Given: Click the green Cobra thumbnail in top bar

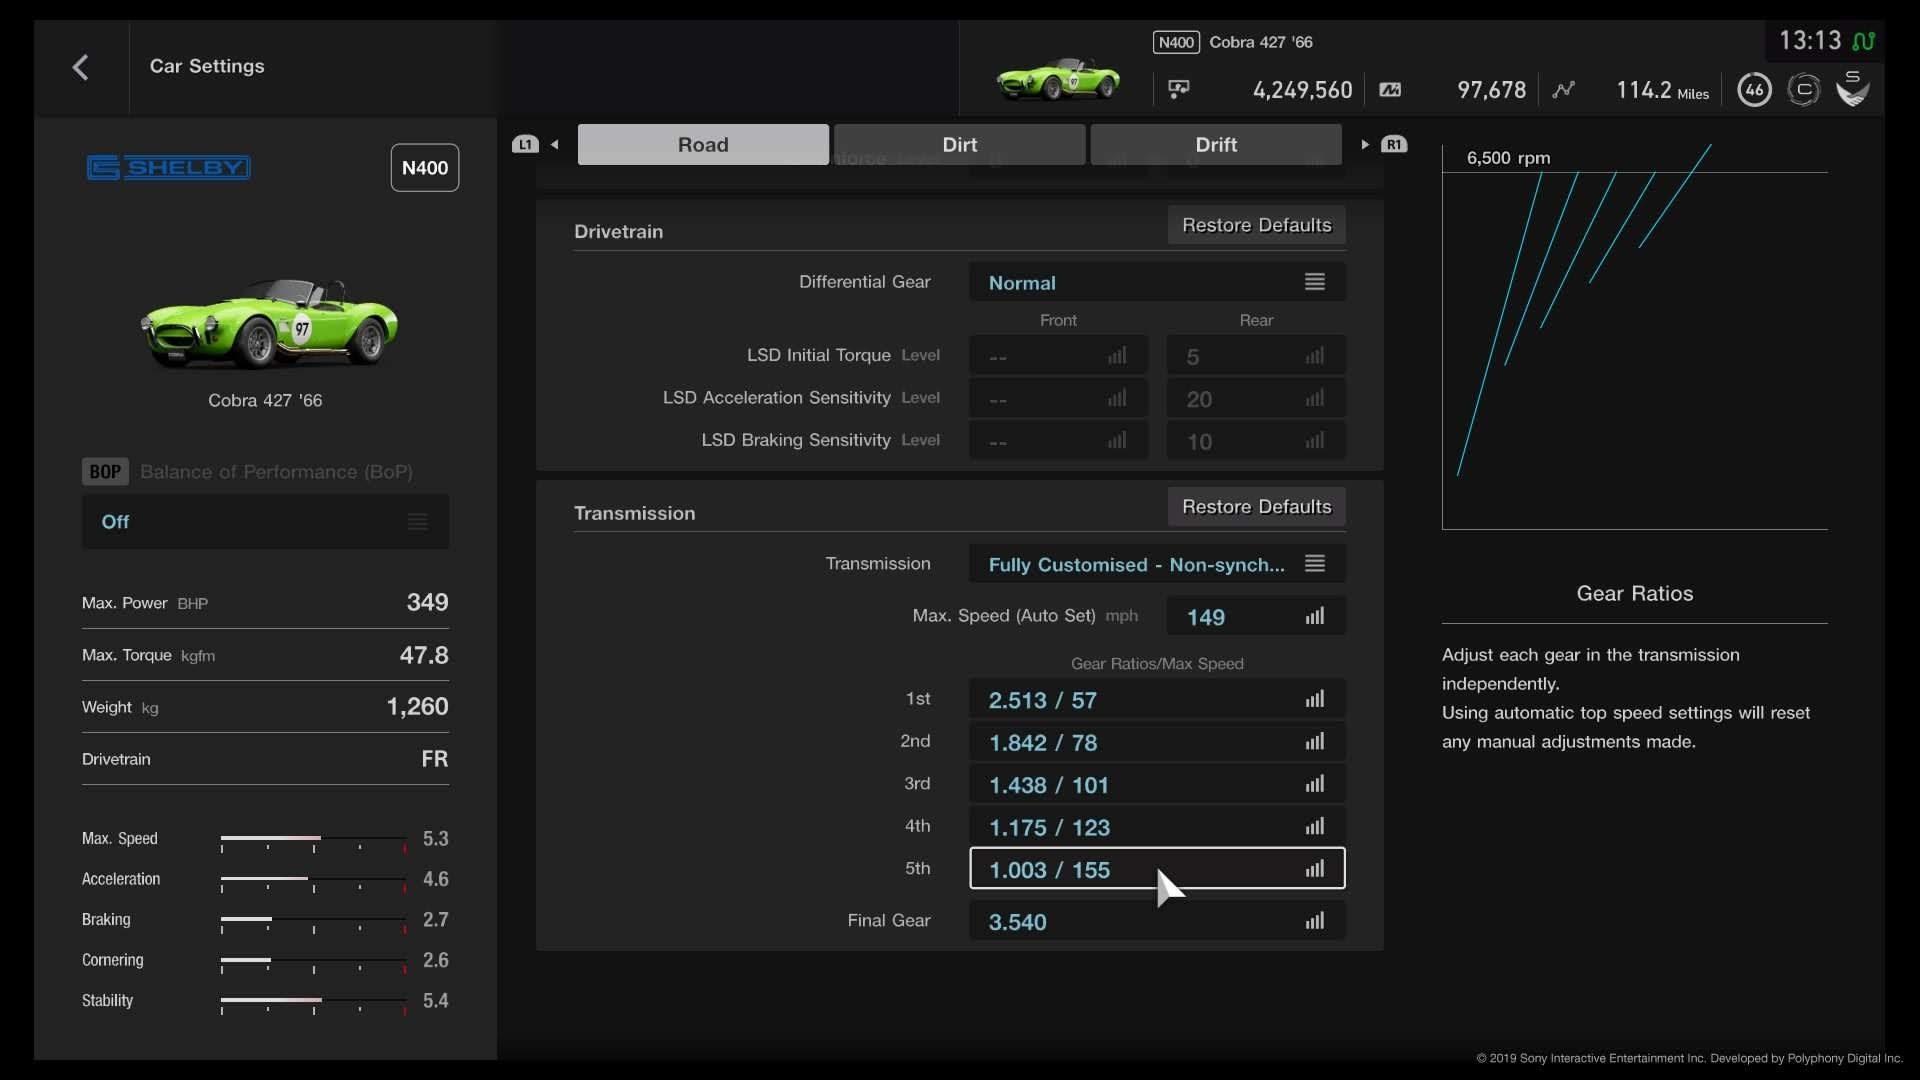Looking at the screenshot, I should tap(1058, 79).
